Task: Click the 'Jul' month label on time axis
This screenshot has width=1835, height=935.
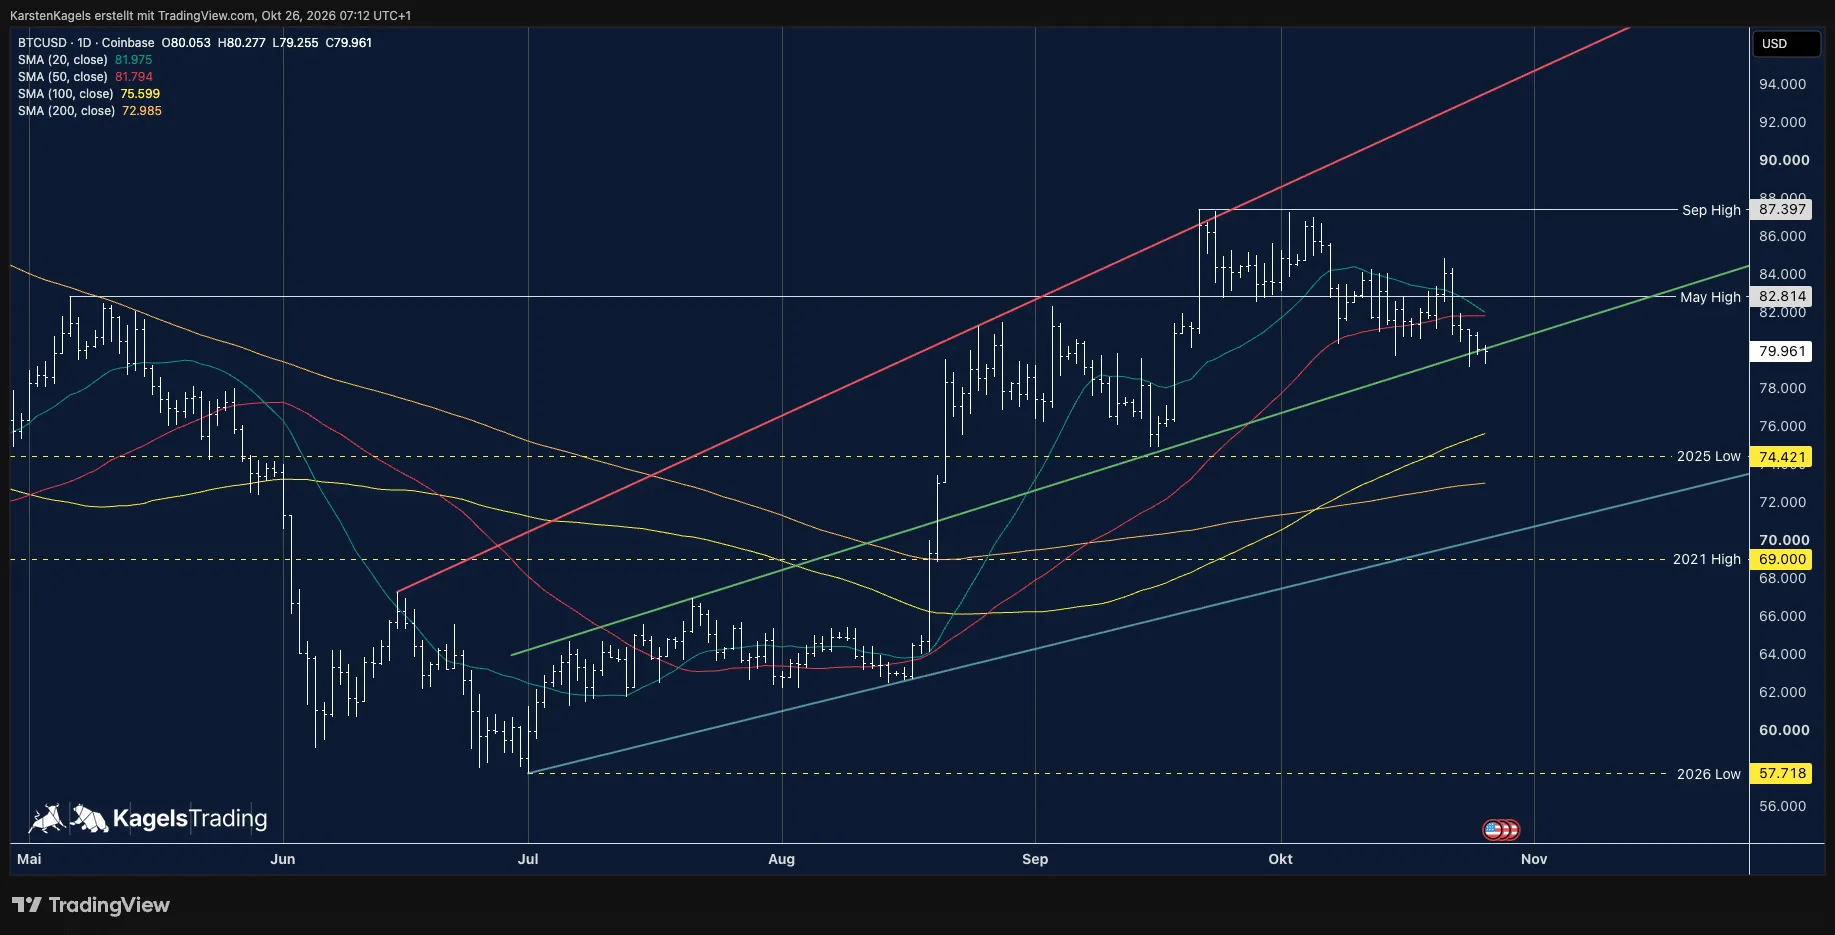Action: [528, 859]
